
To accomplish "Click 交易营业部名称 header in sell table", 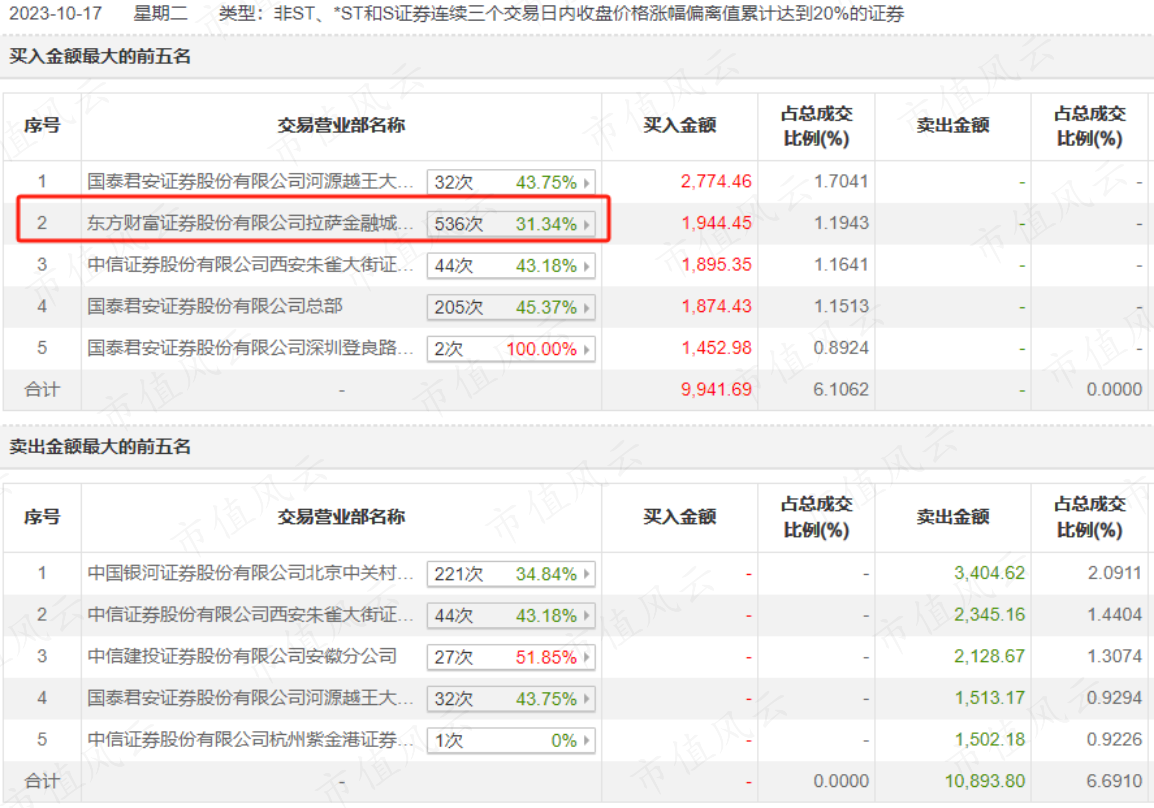I will point(341,517).
